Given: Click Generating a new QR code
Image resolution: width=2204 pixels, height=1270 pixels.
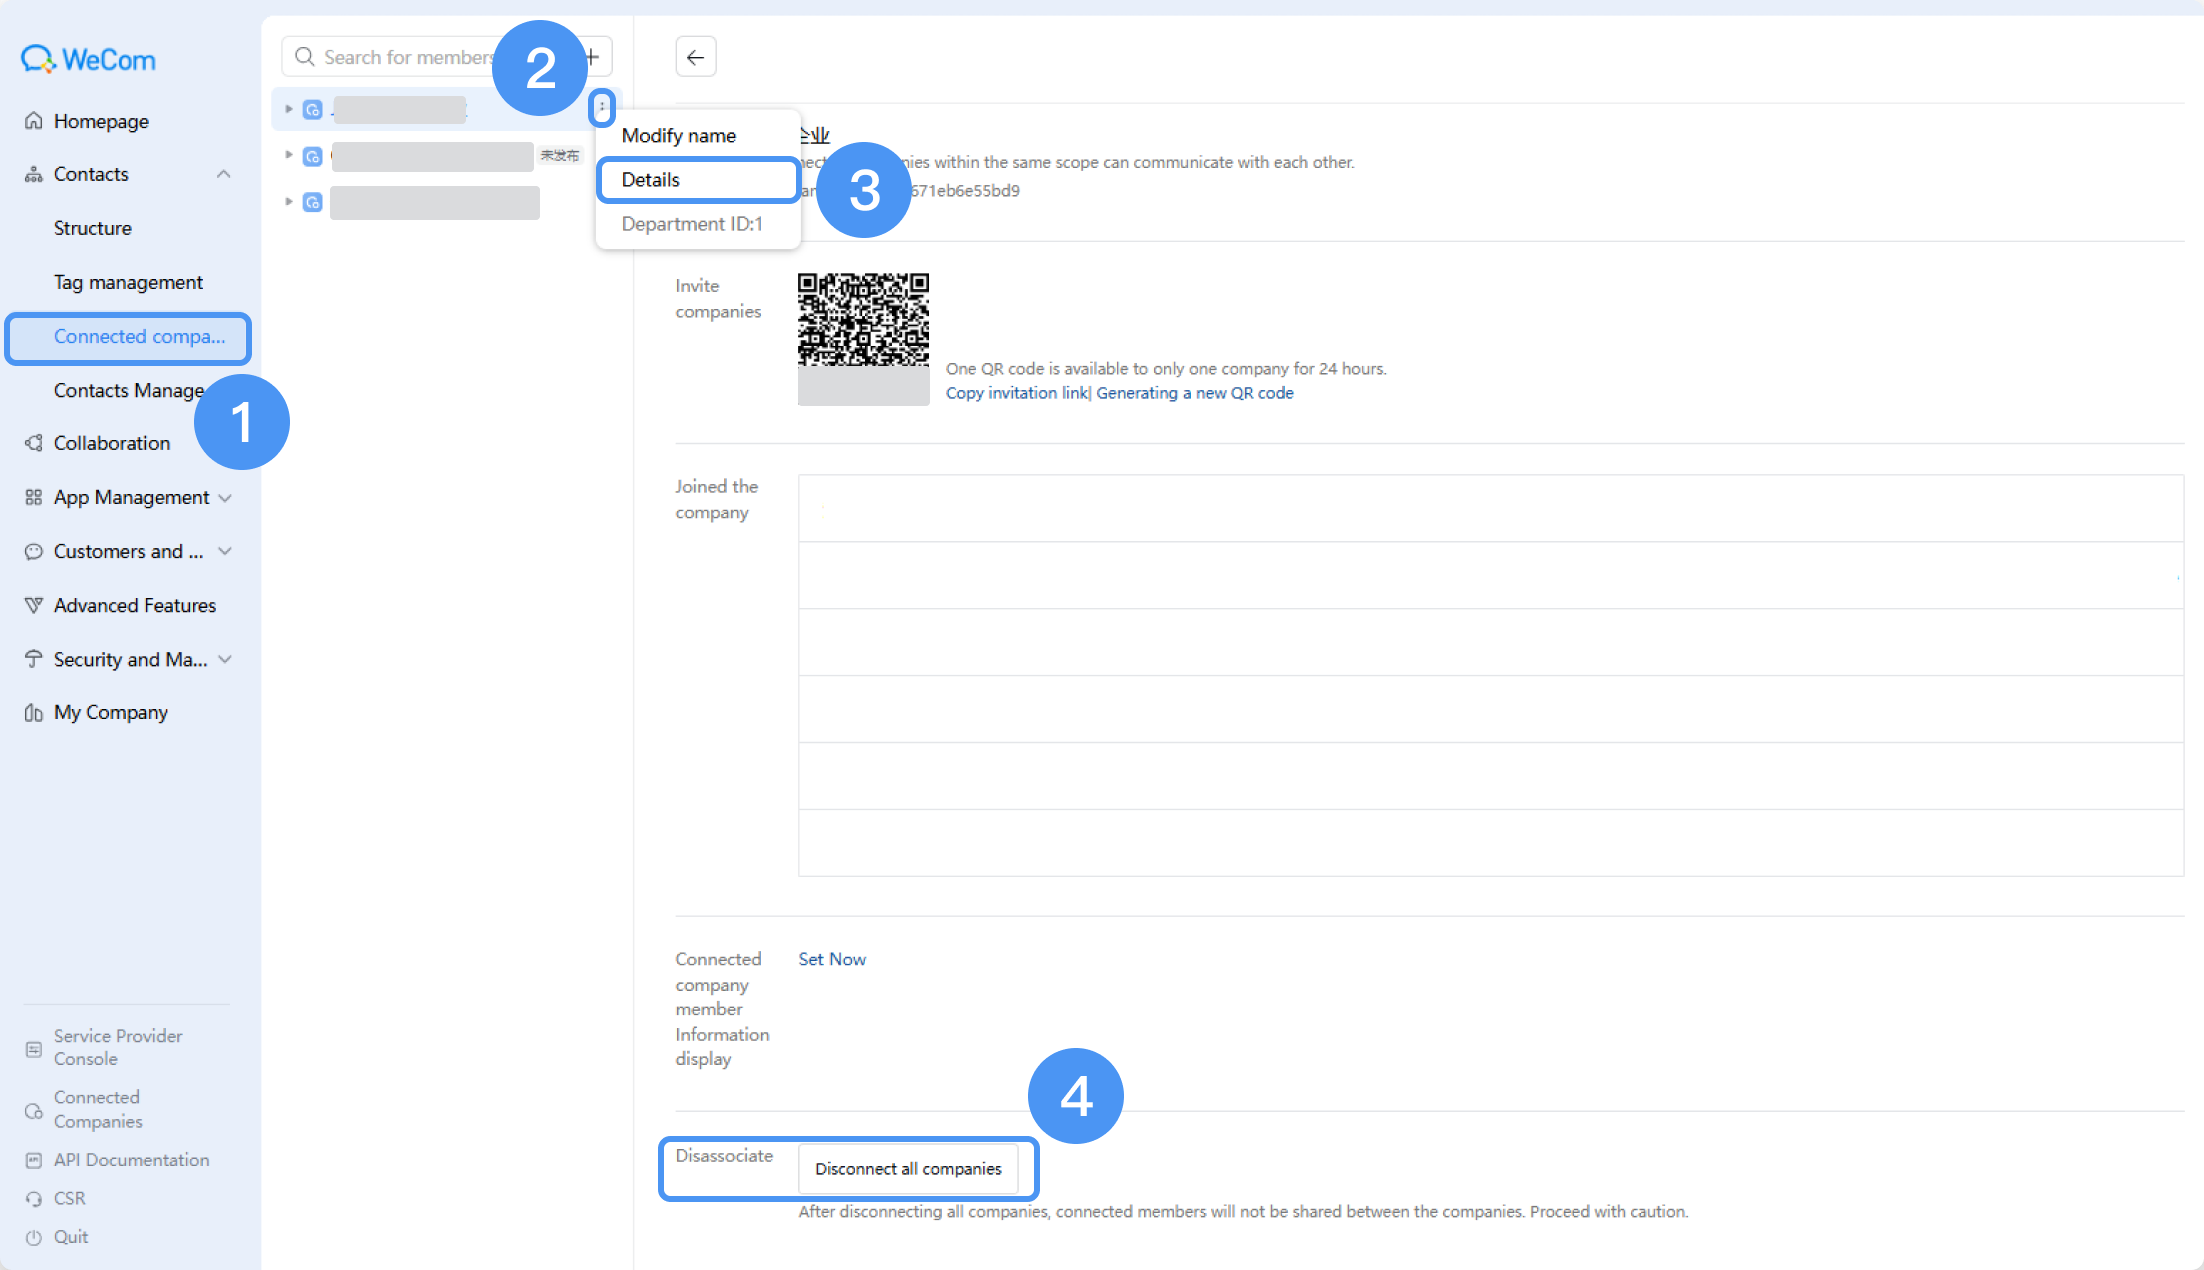Looking at the screenshot, I should coord(1195,393).
